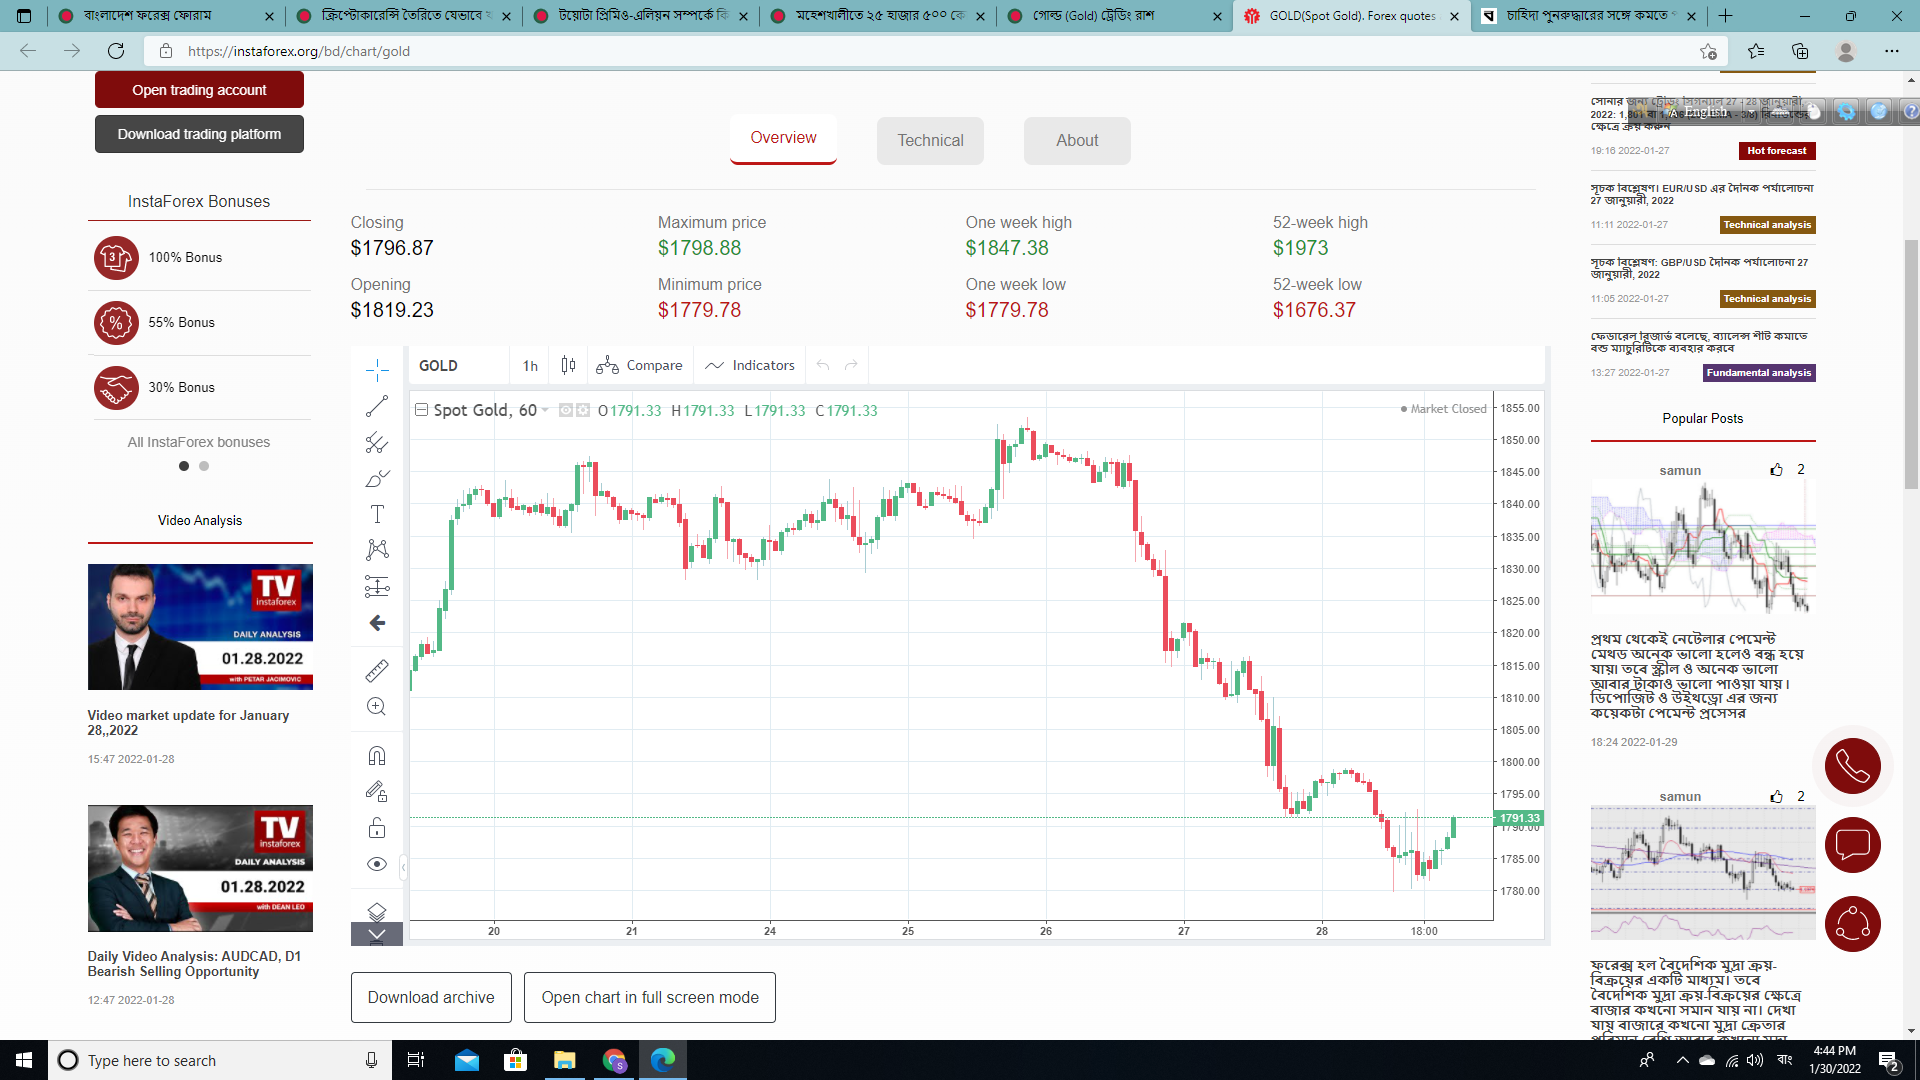
Task: Click the red share circle button
Action: click(x=1853, y=924)
